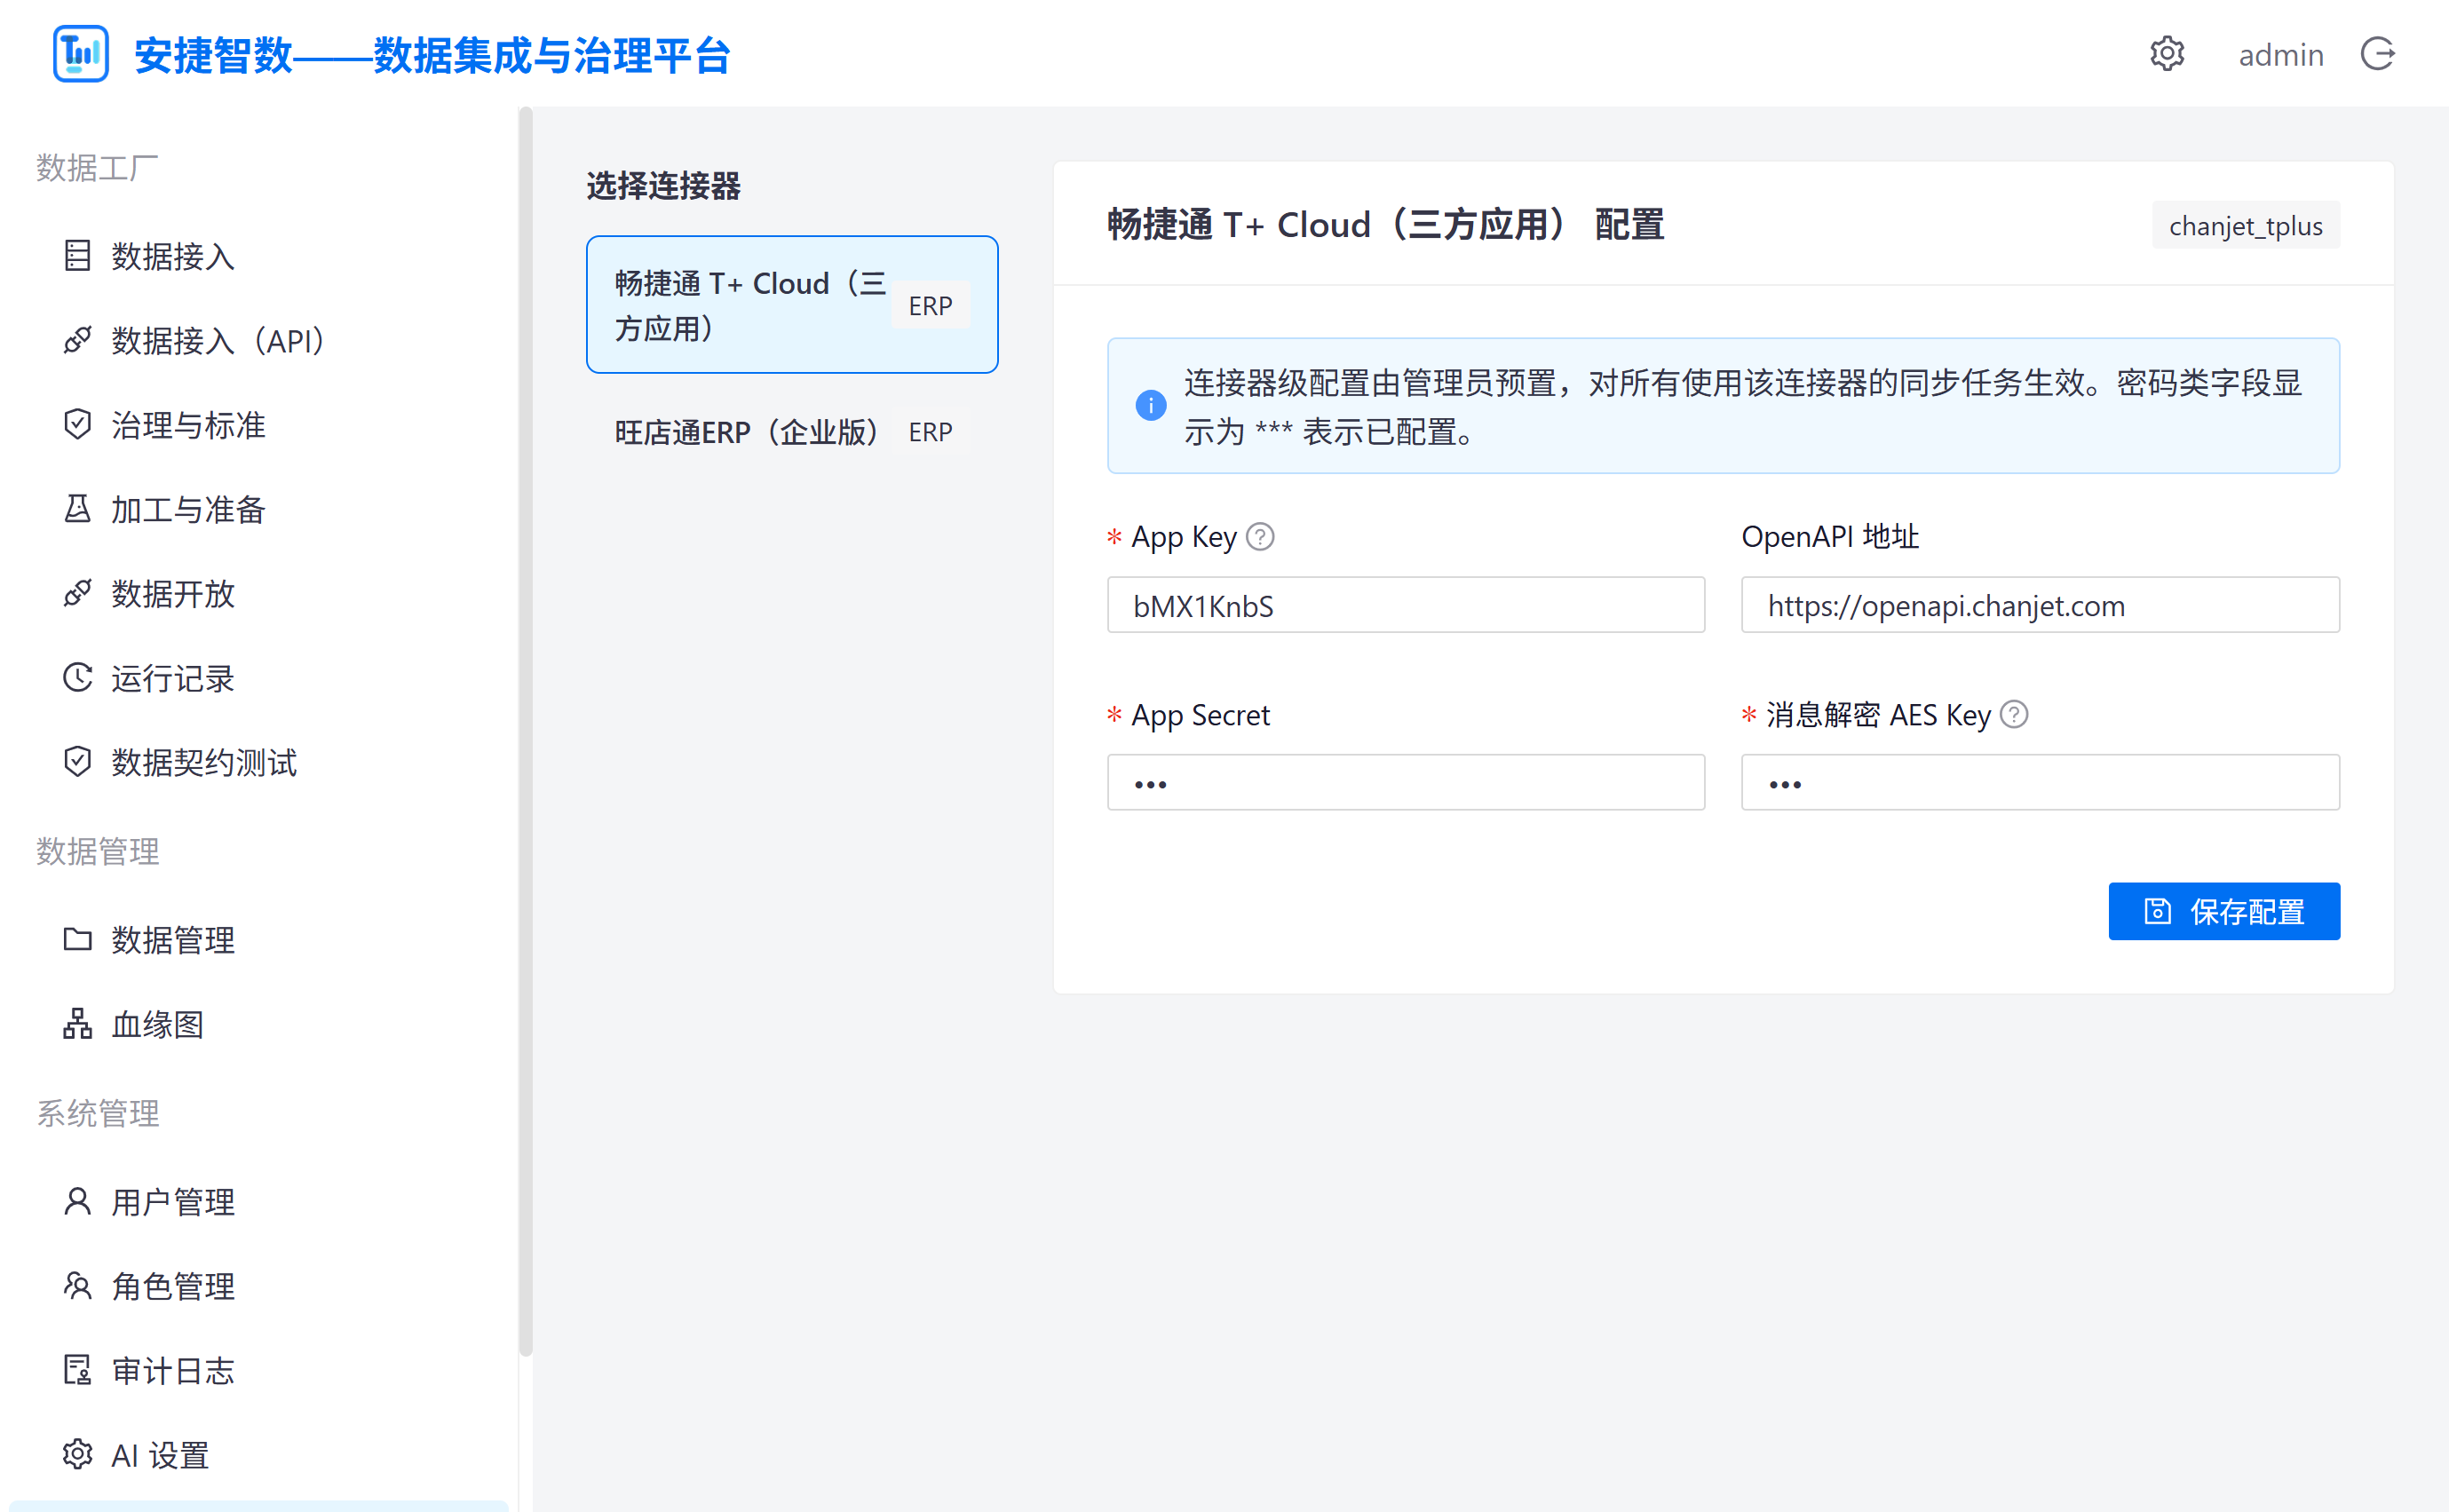Image resolution: width=2449 pixels, height=1512 pixels.
Task: Click the OpenAPI 地址 field label
Action: [x=1830, y=537]
